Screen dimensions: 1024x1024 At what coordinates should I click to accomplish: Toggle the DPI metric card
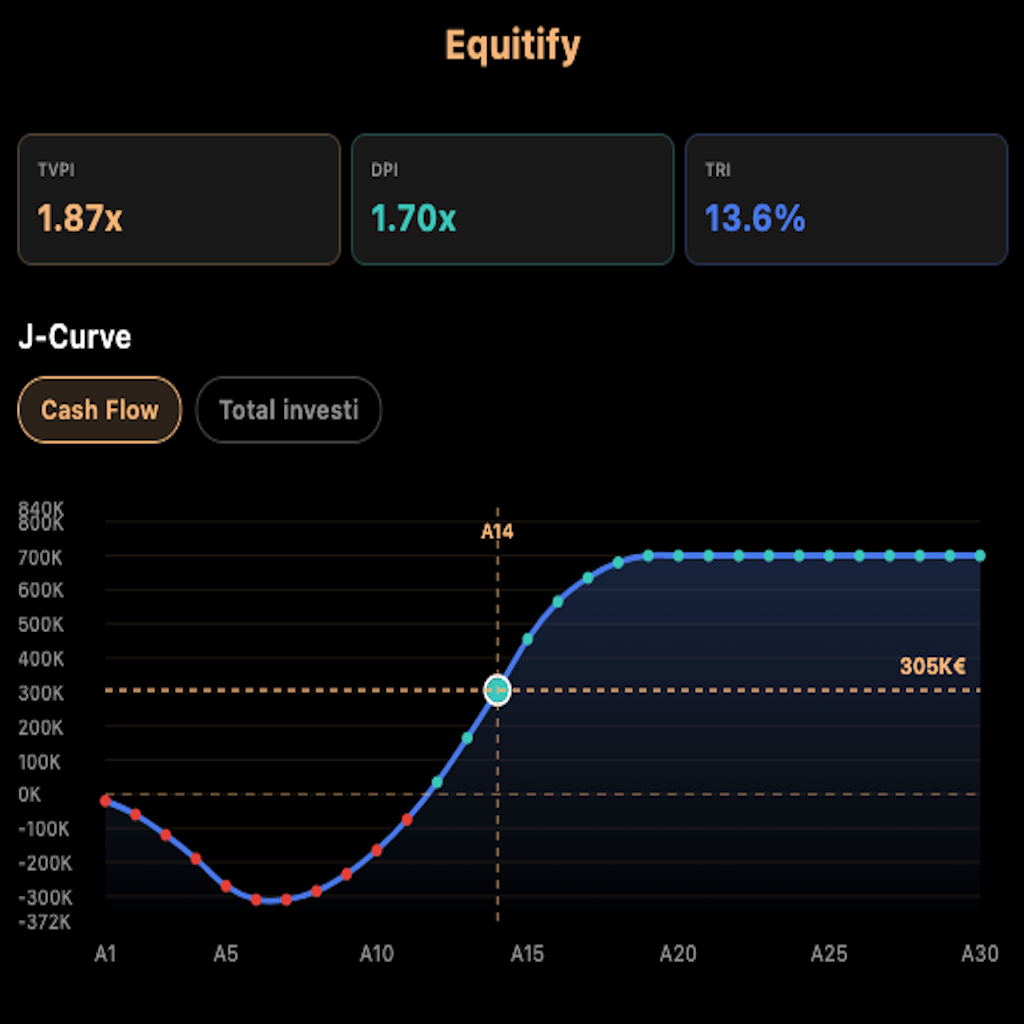512,198
